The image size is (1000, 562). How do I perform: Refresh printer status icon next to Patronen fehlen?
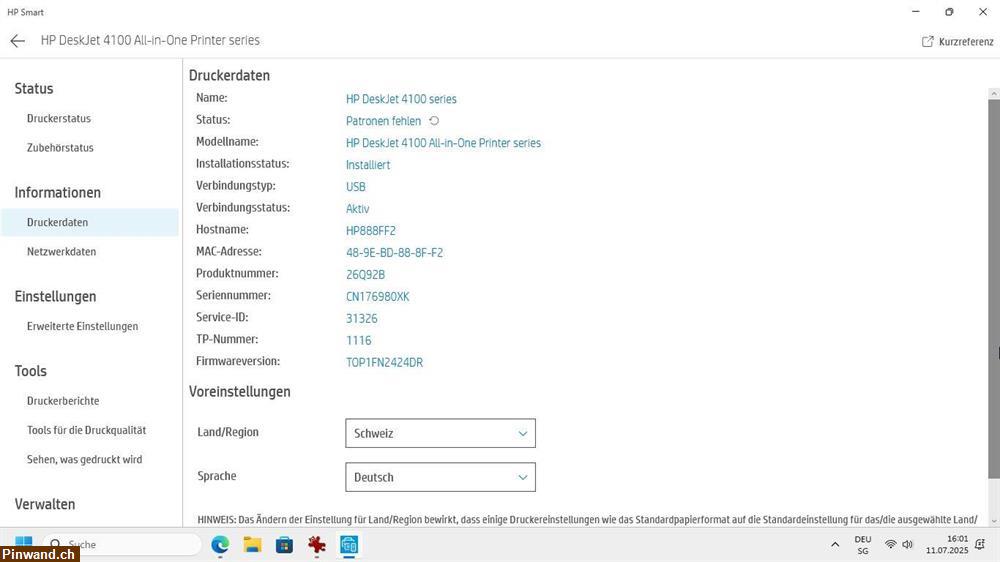(434, 121)
